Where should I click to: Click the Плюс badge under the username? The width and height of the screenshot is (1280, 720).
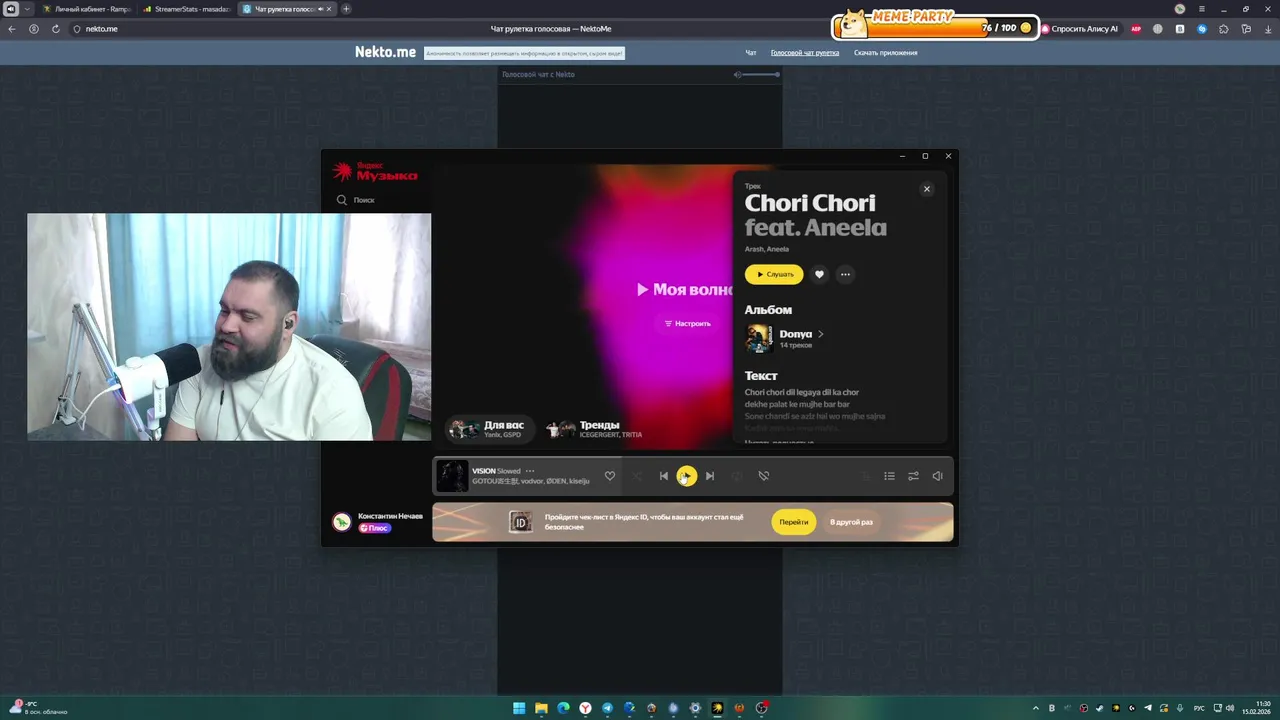[375, 528]
